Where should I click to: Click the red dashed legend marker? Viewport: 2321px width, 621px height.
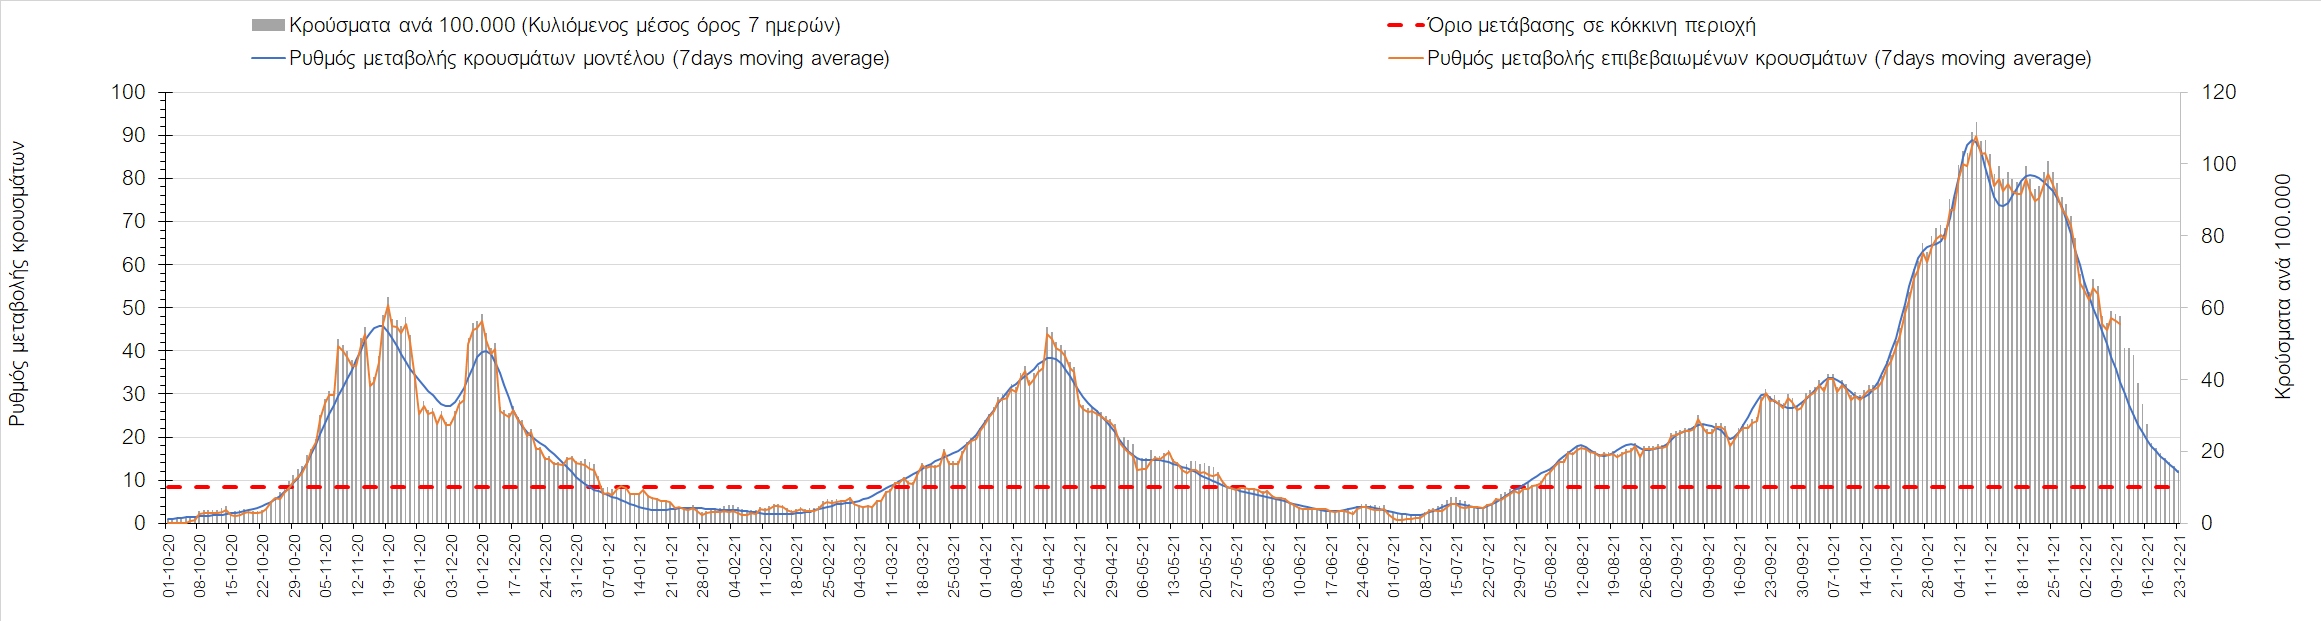click(1405, 26)
